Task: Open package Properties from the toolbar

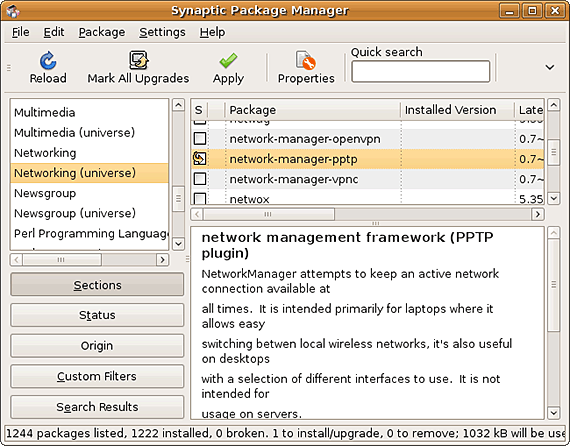Action: pos(306,68)
